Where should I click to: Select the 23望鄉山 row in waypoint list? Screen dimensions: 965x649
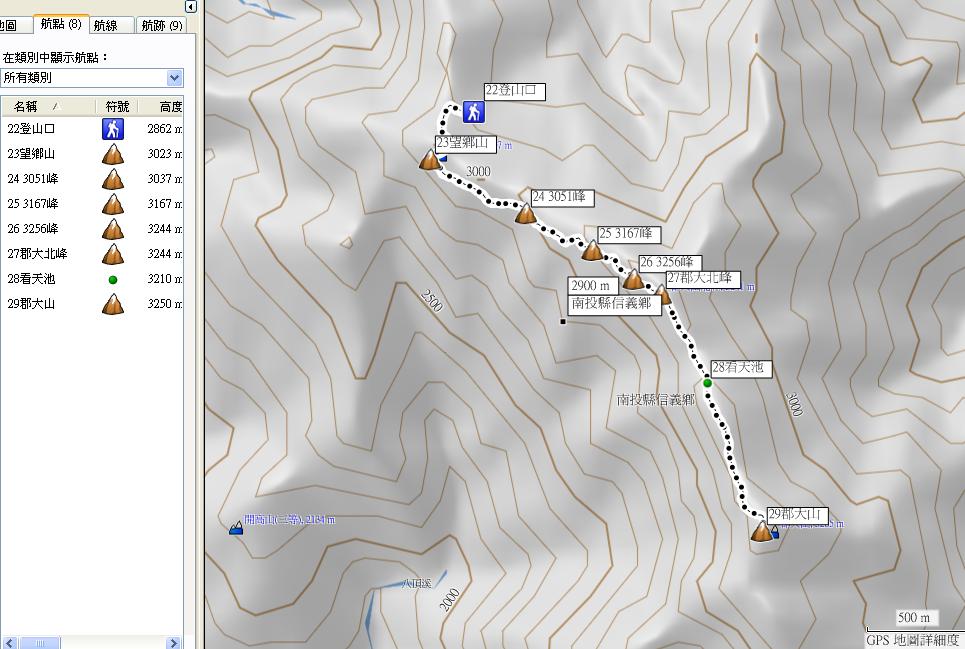[x=92, y=154]
